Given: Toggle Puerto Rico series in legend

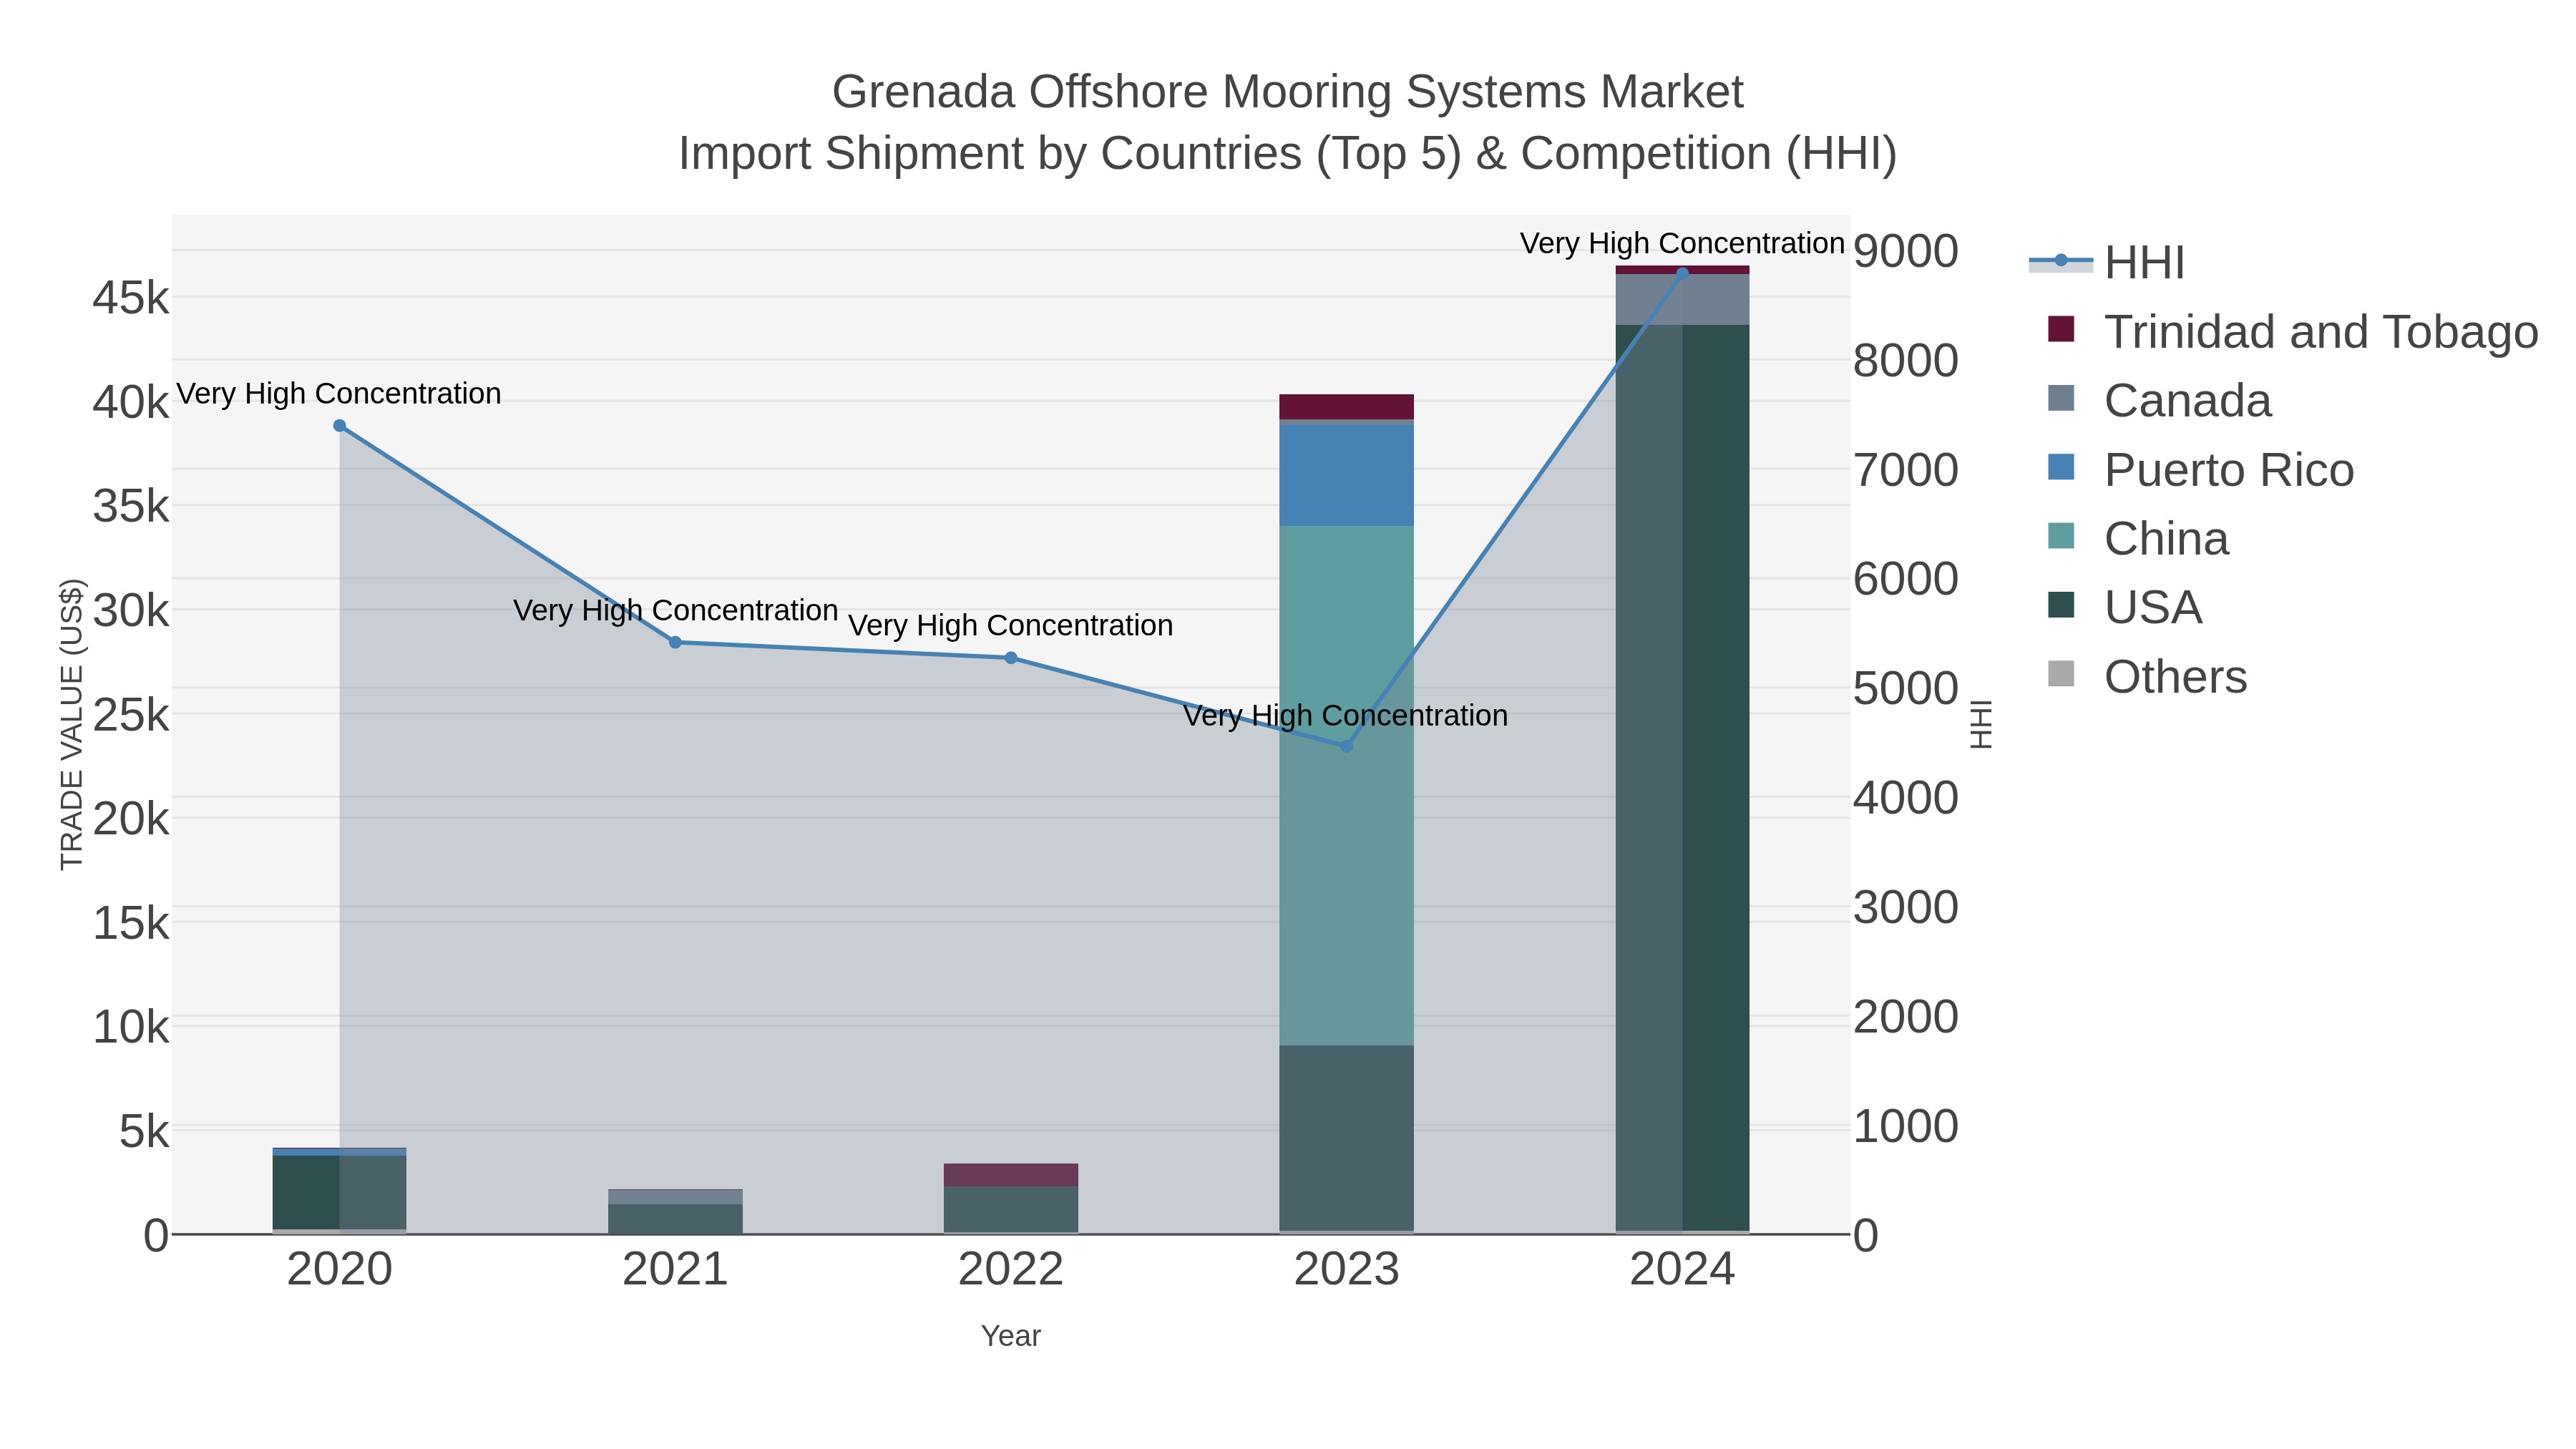Looking at the screenshot, I should point(2200,469).
